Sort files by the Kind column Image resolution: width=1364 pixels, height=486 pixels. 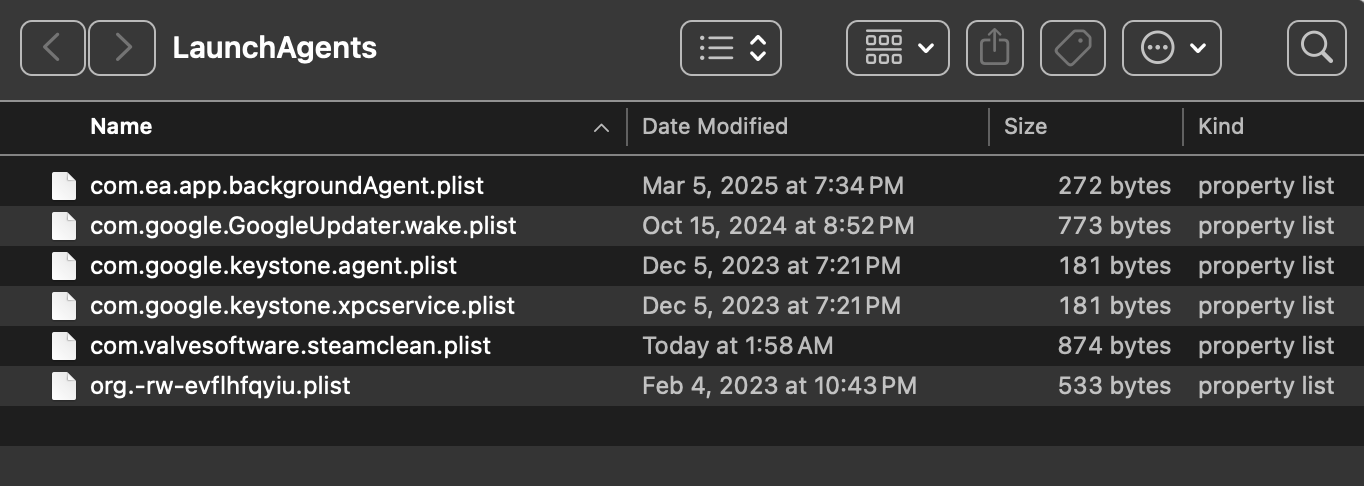(1221, 127)
